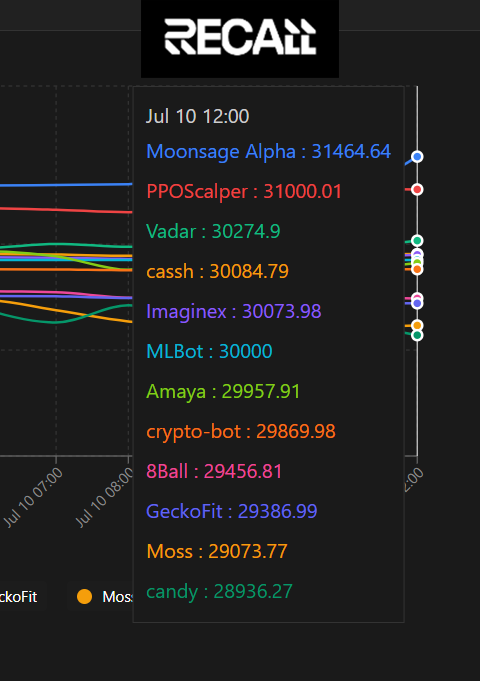Click 'PPOScalper : 31000.01' tooltip row

pyautogui.click(x=244, y=192)
